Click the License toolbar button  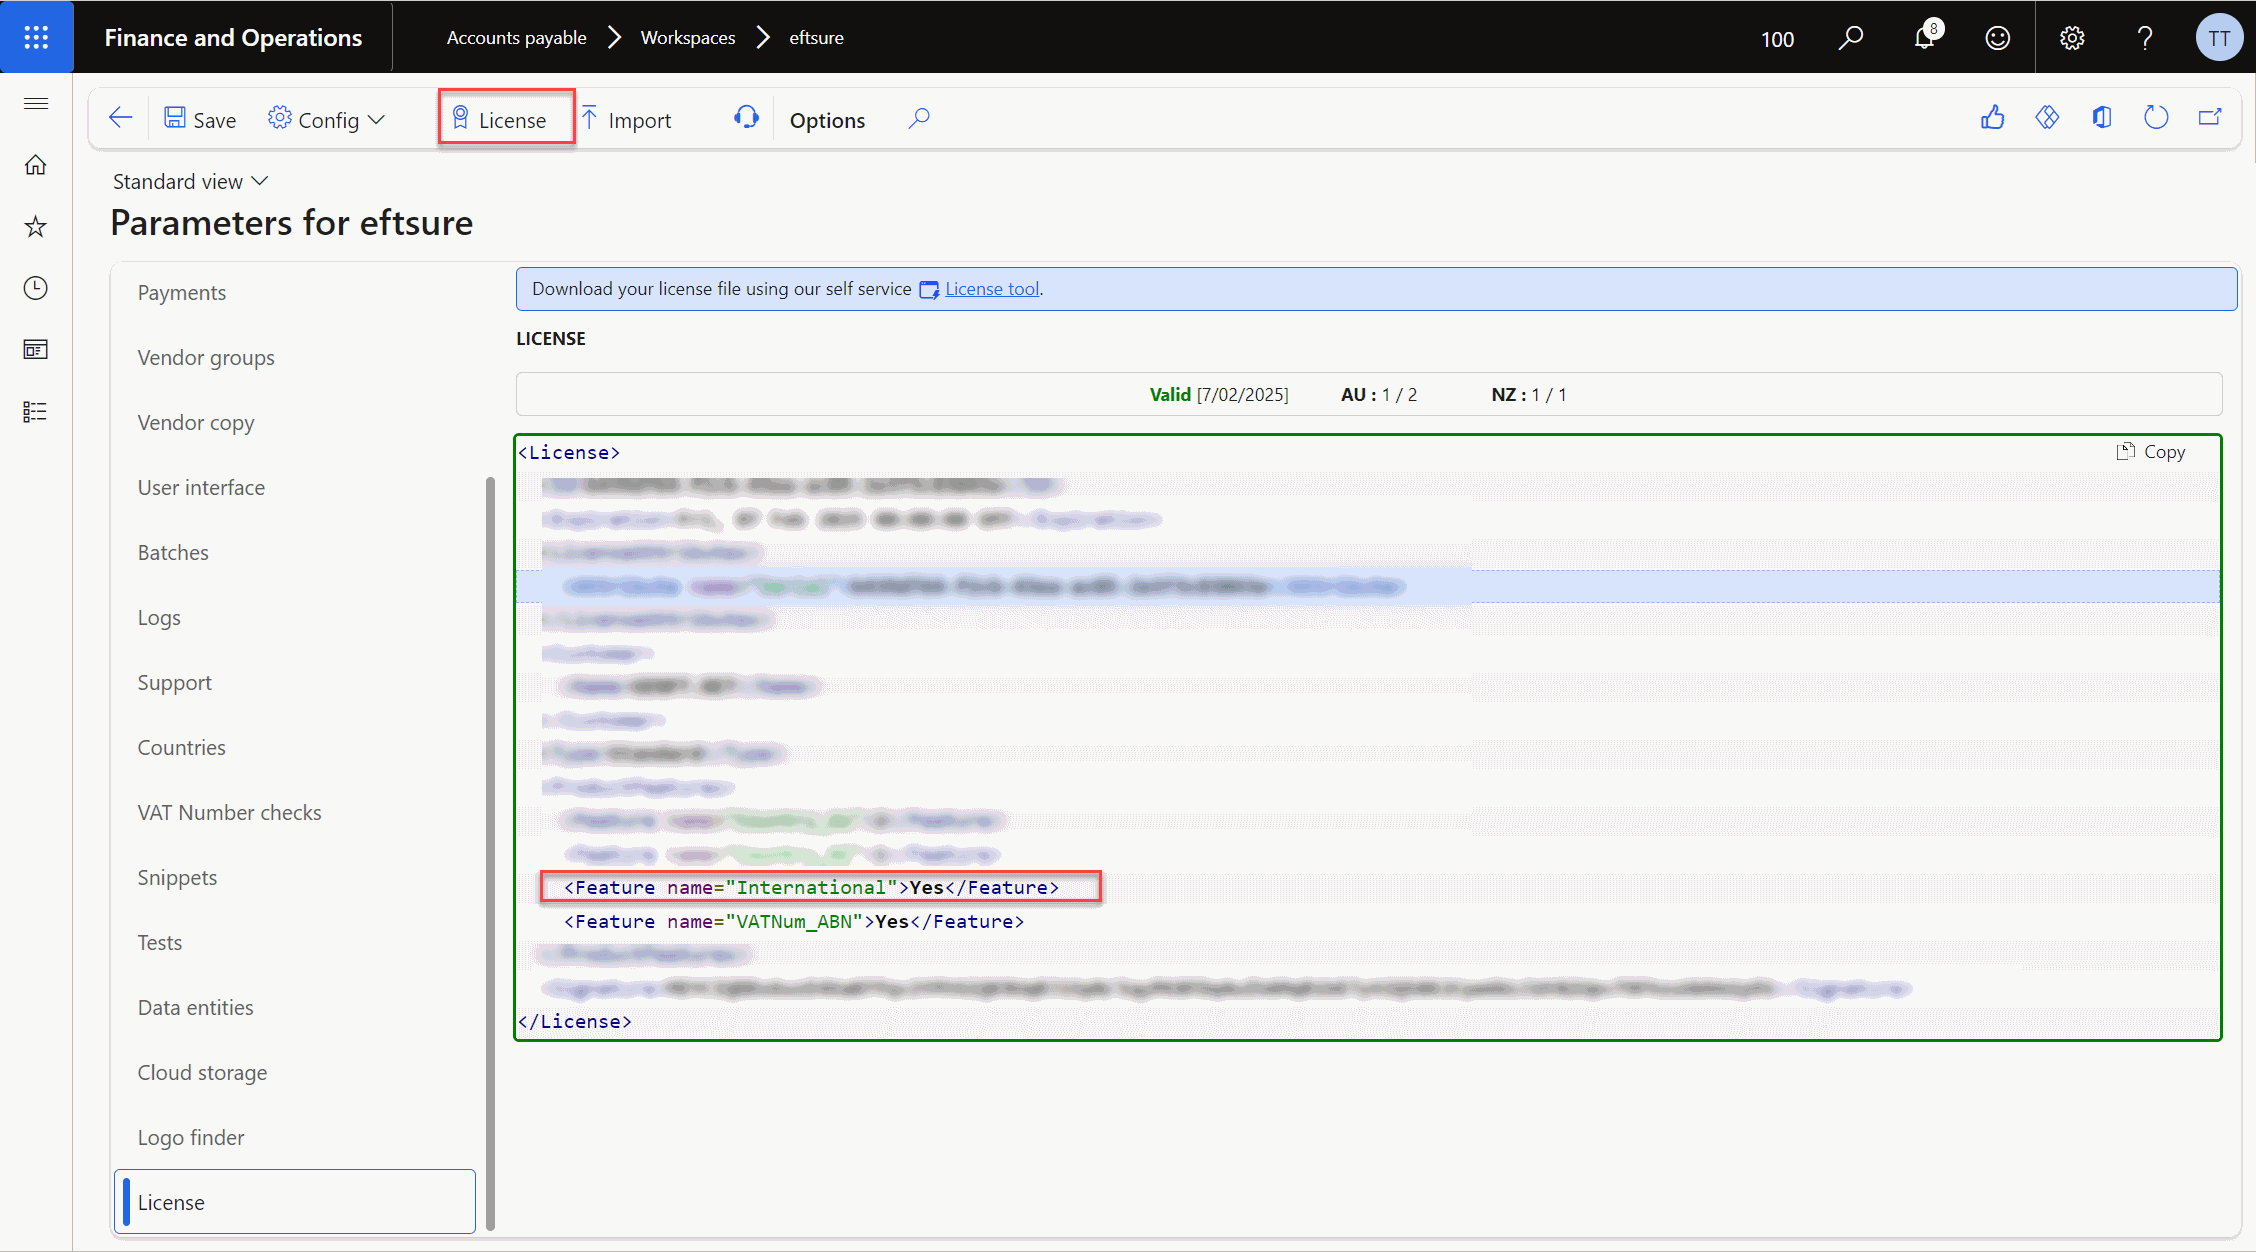pyautogui.click(x=505, y=119)
